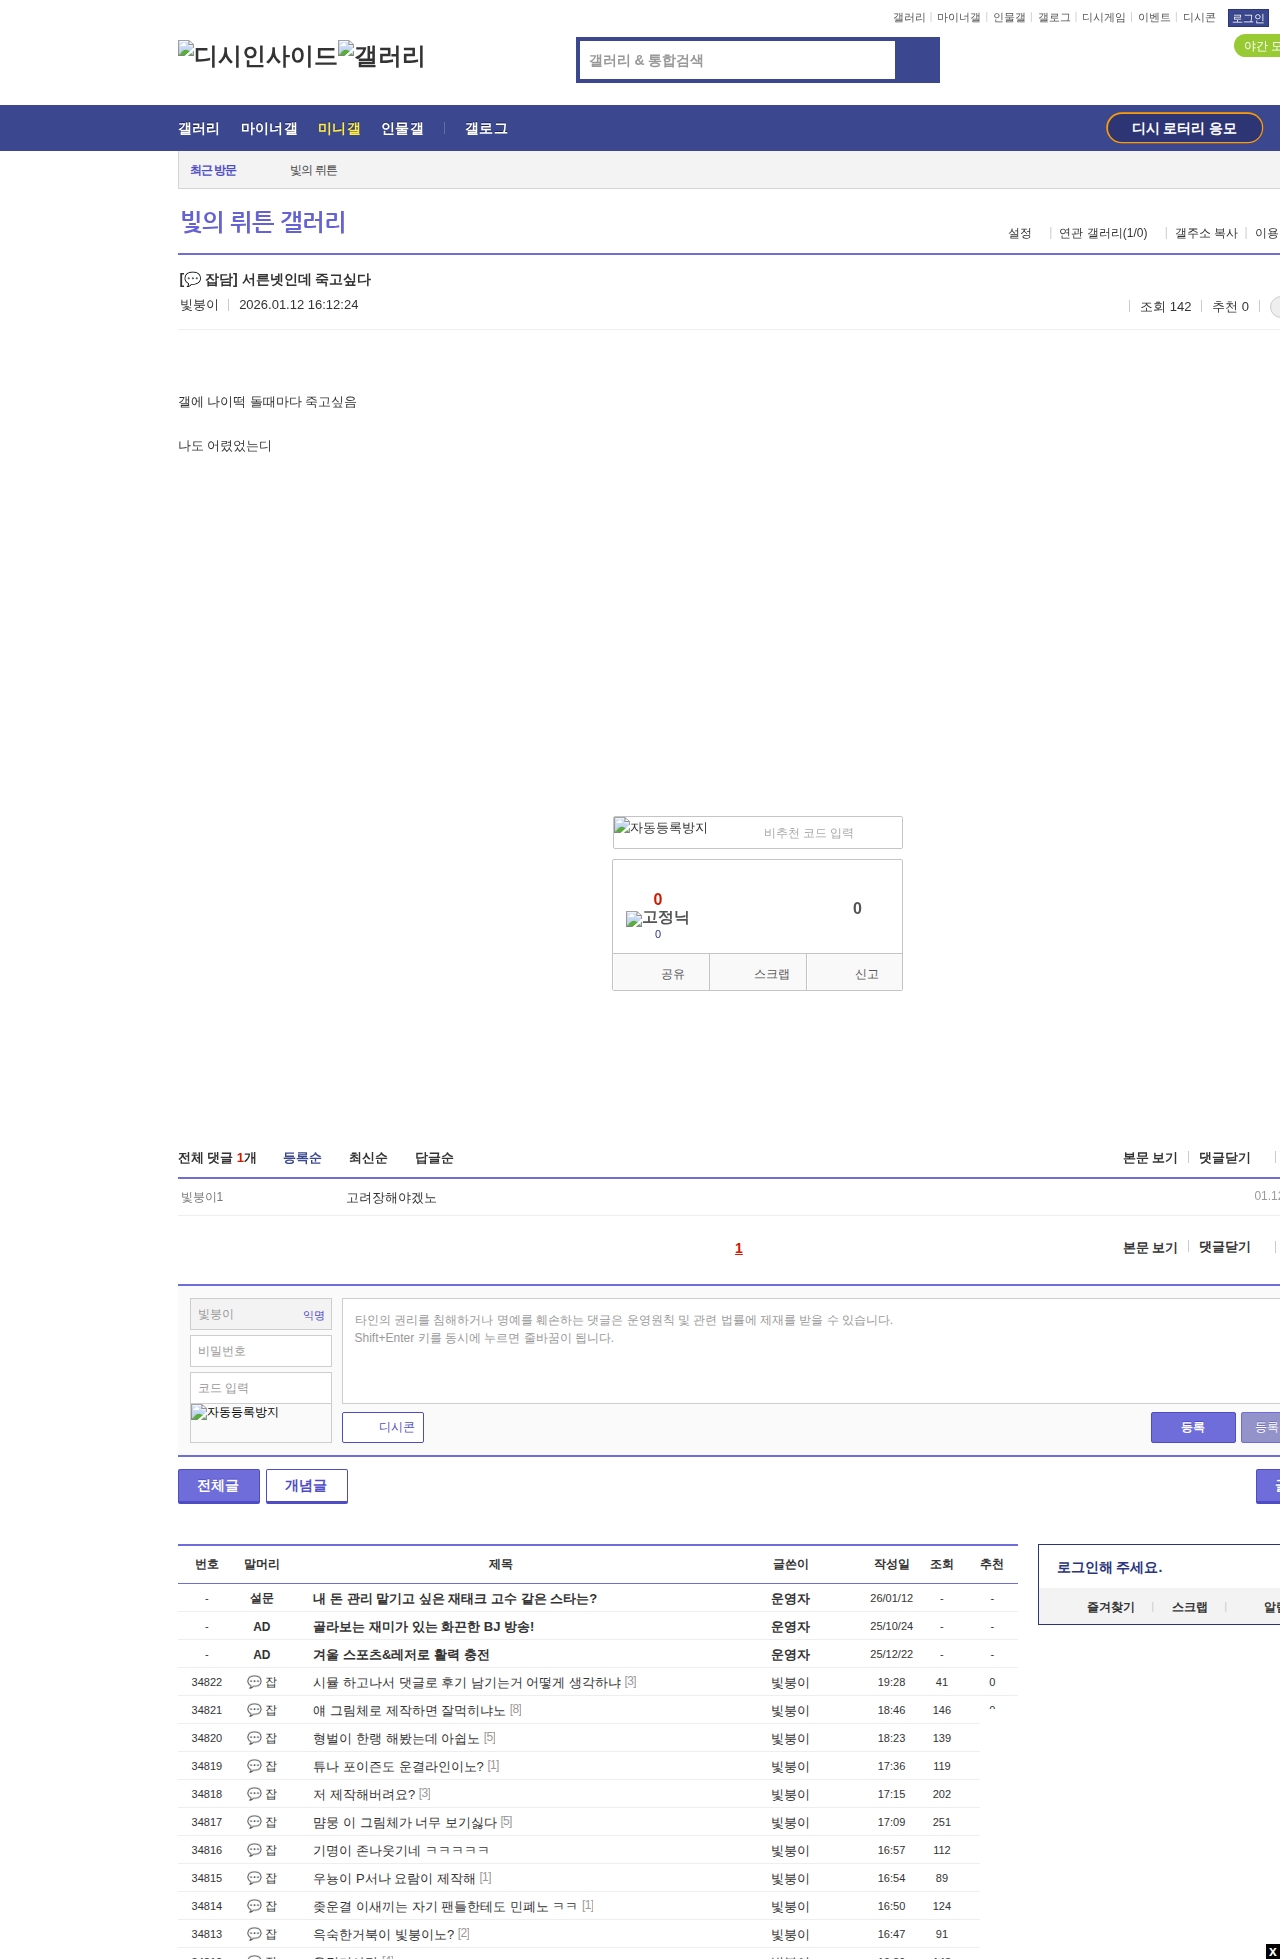Expand the 연관 갤러리(1/0) list
Screen dimensions: 1280x1959
pos(1102,233)
